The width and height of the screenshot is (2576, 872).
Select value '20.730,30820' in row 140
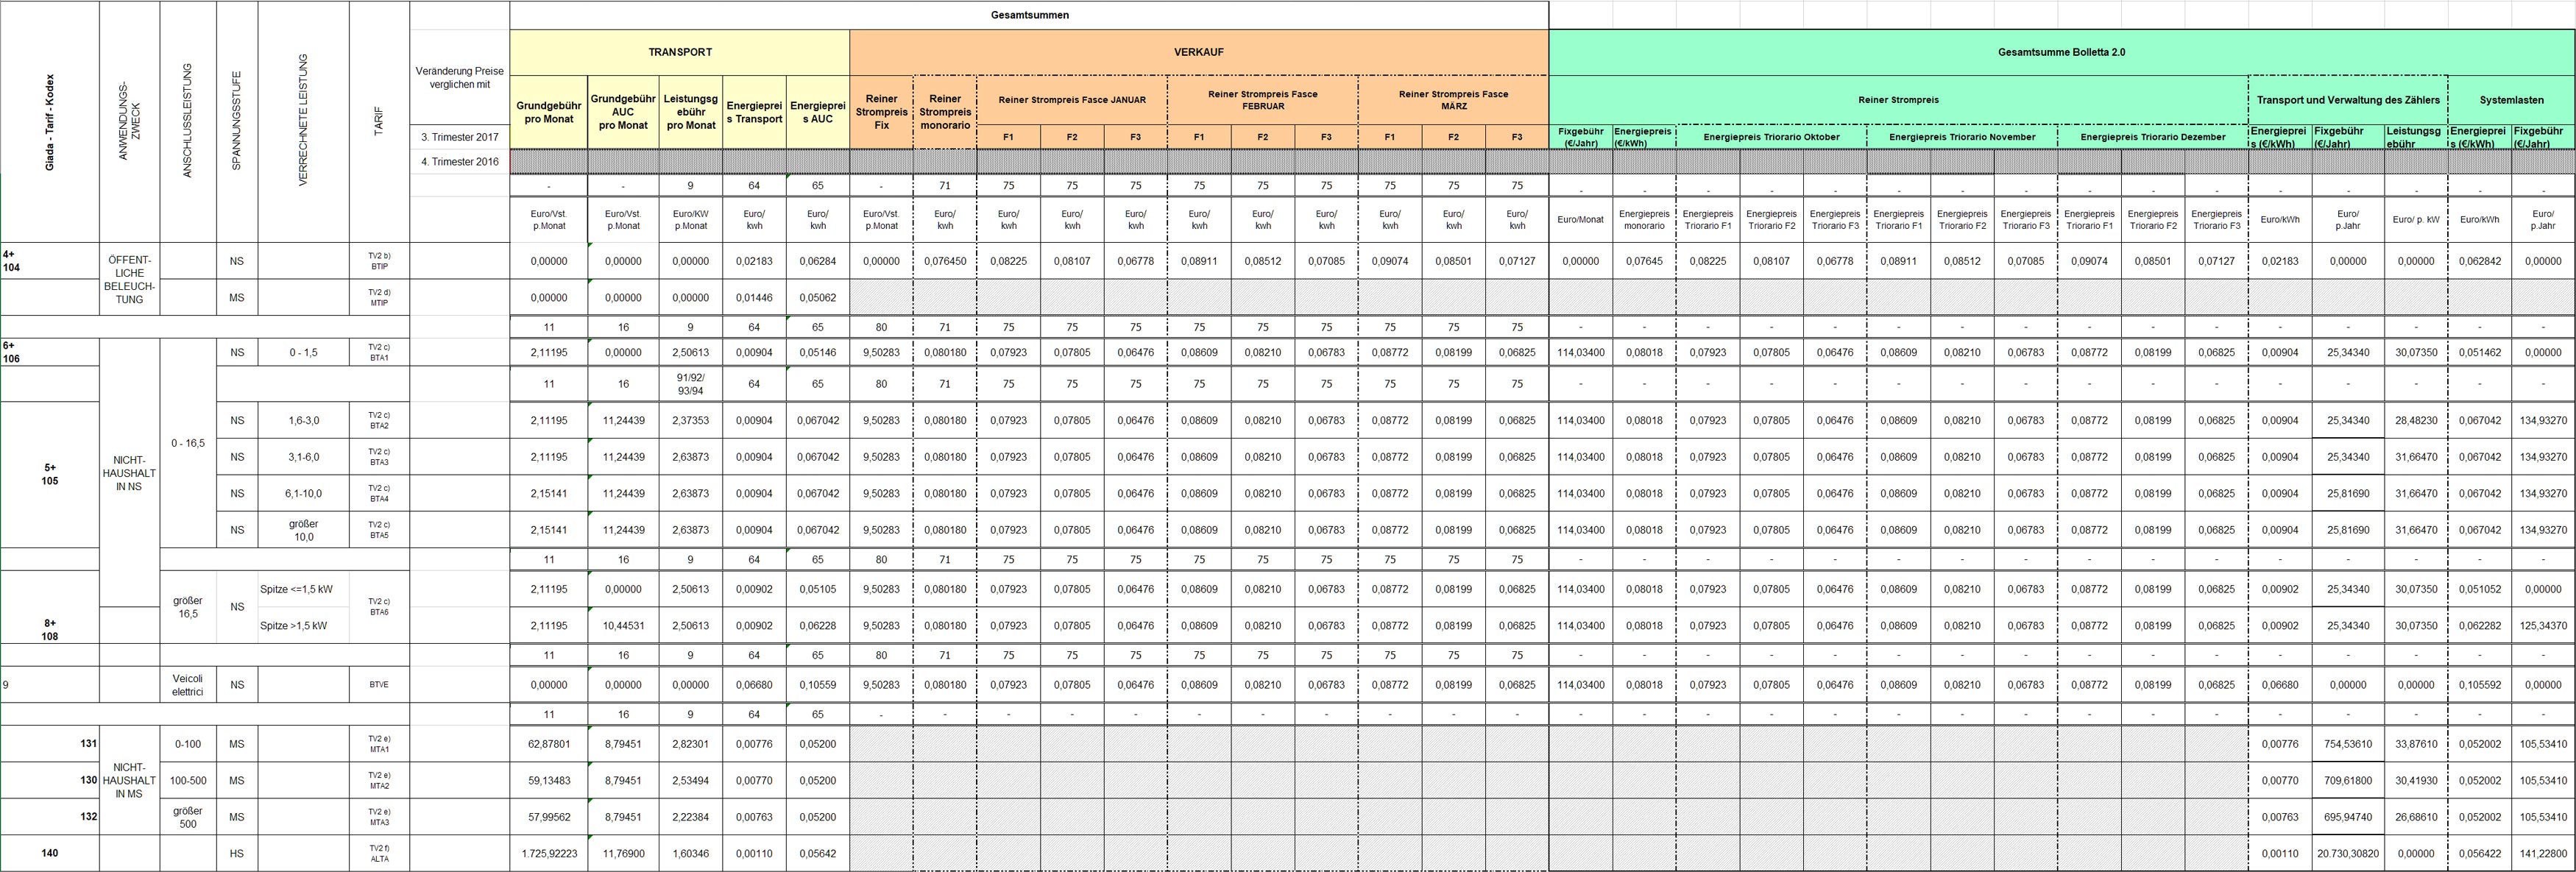coord(2347,853)
